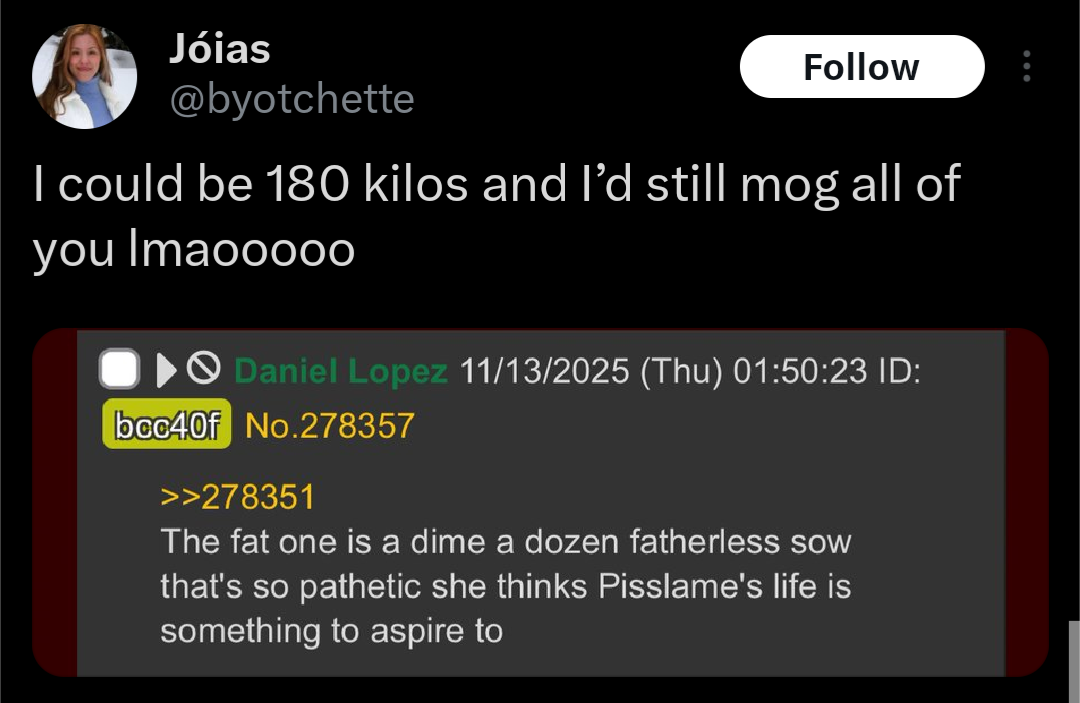Open the three-dot more options menu
The image size is (1080, 703).
(x=1025, y=67)
